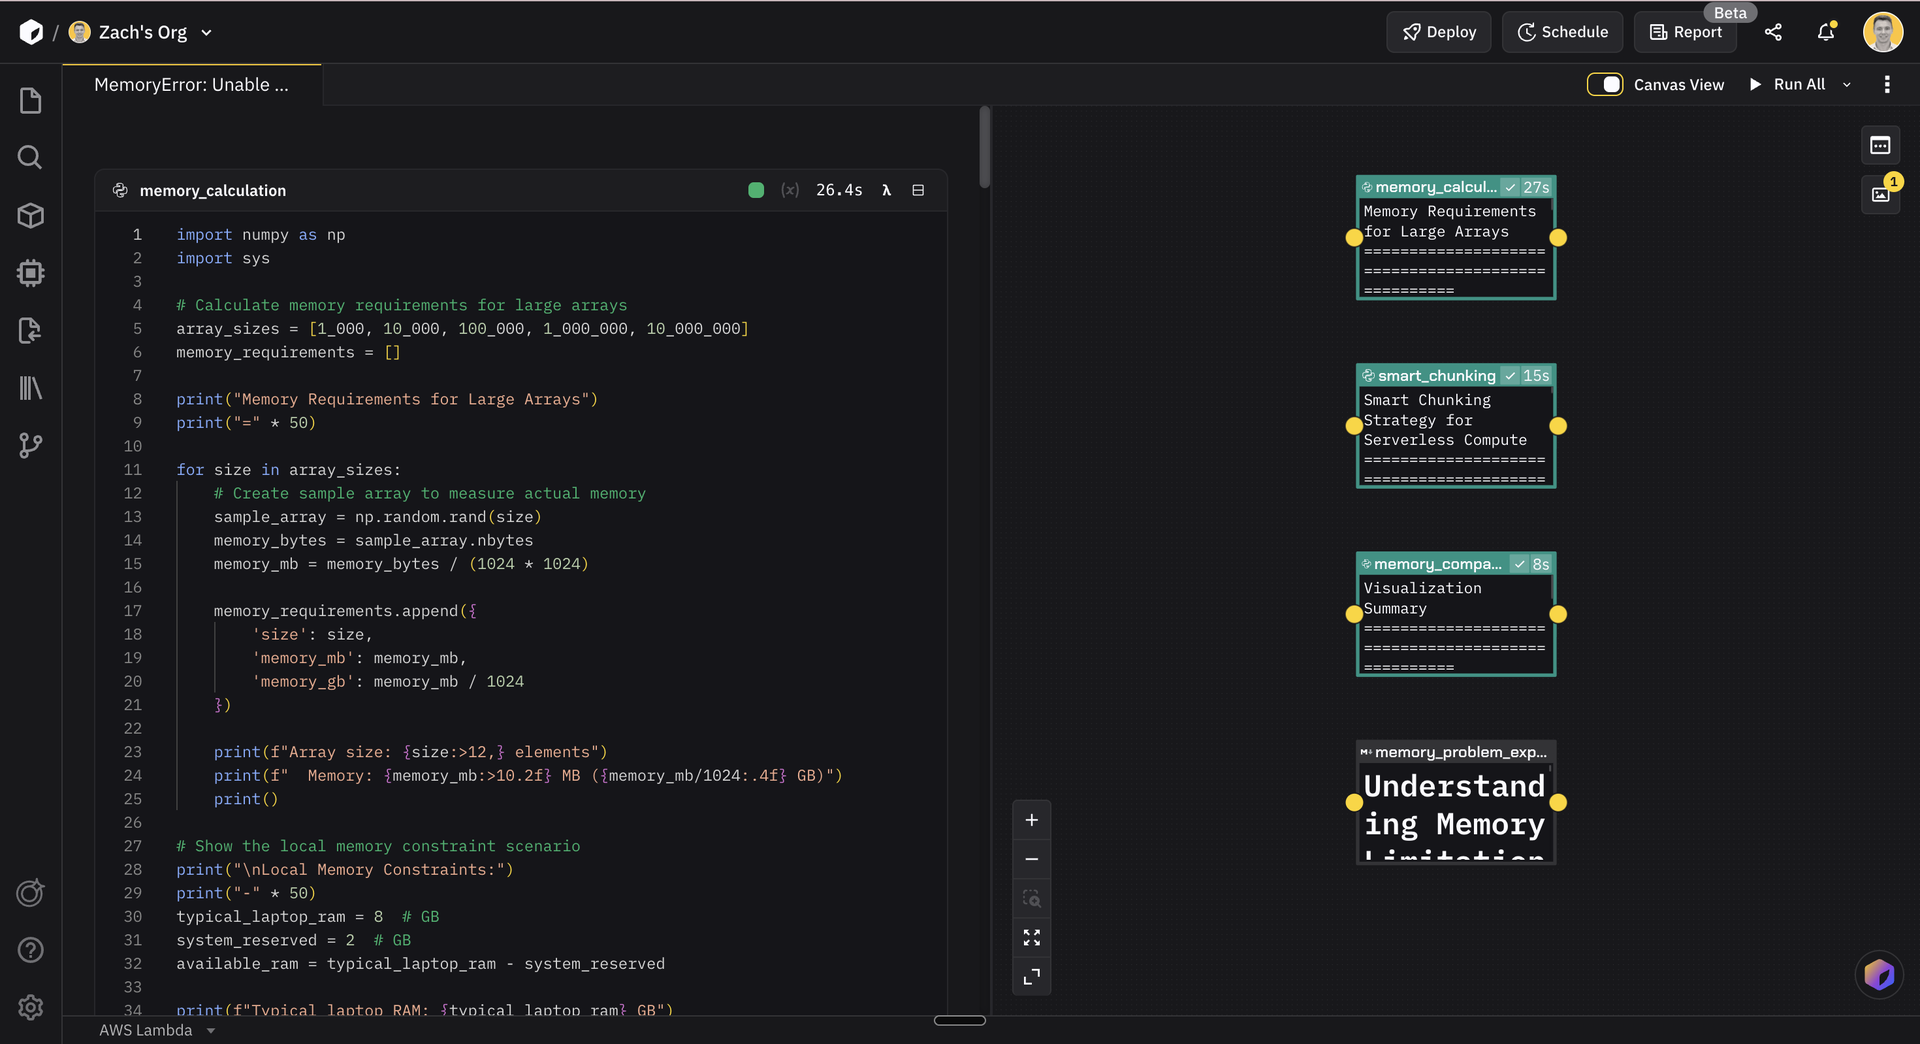The width and height of the screenshot is (1920, 1044).
Task: Open the variables (x) view for memory_calculation
Action: pos(790,190)
